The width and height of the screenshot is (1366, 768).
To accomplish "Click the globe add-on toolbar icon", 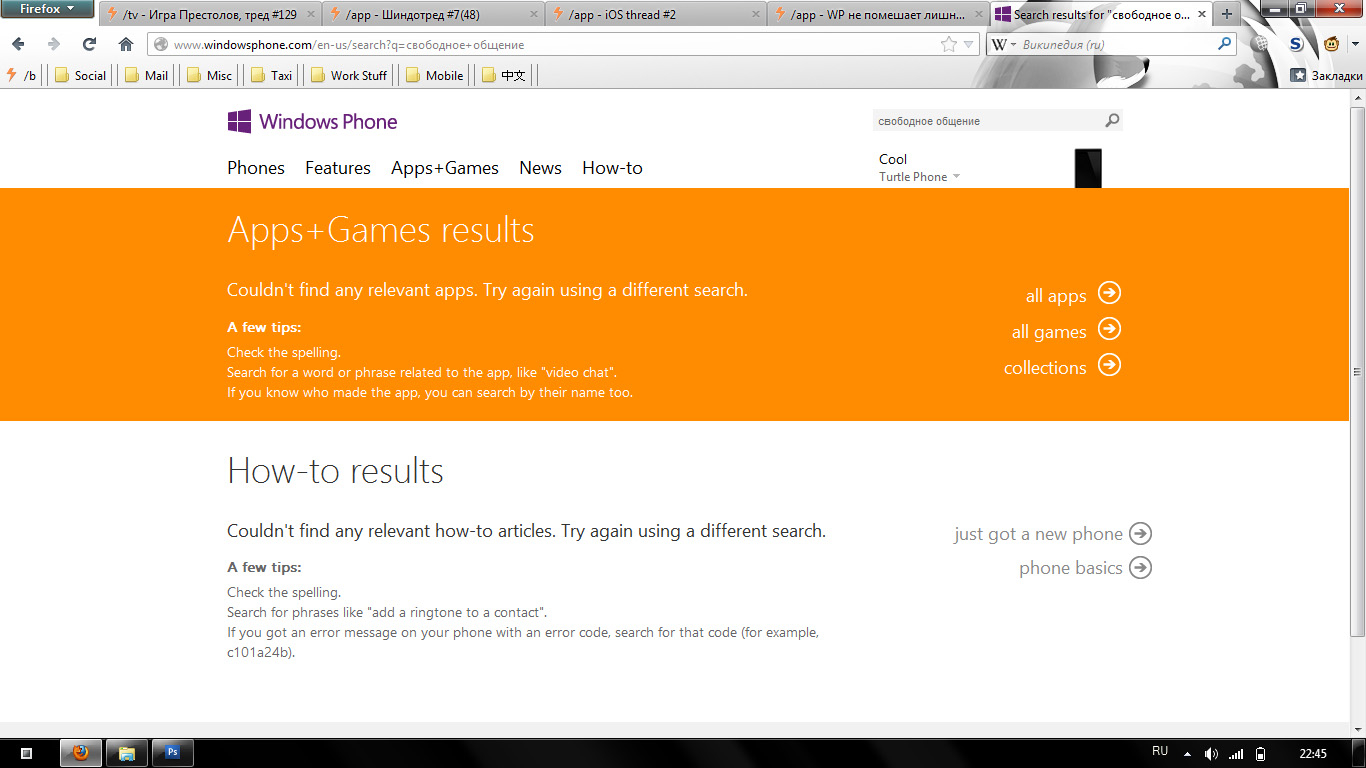I will coord(1261,44).
